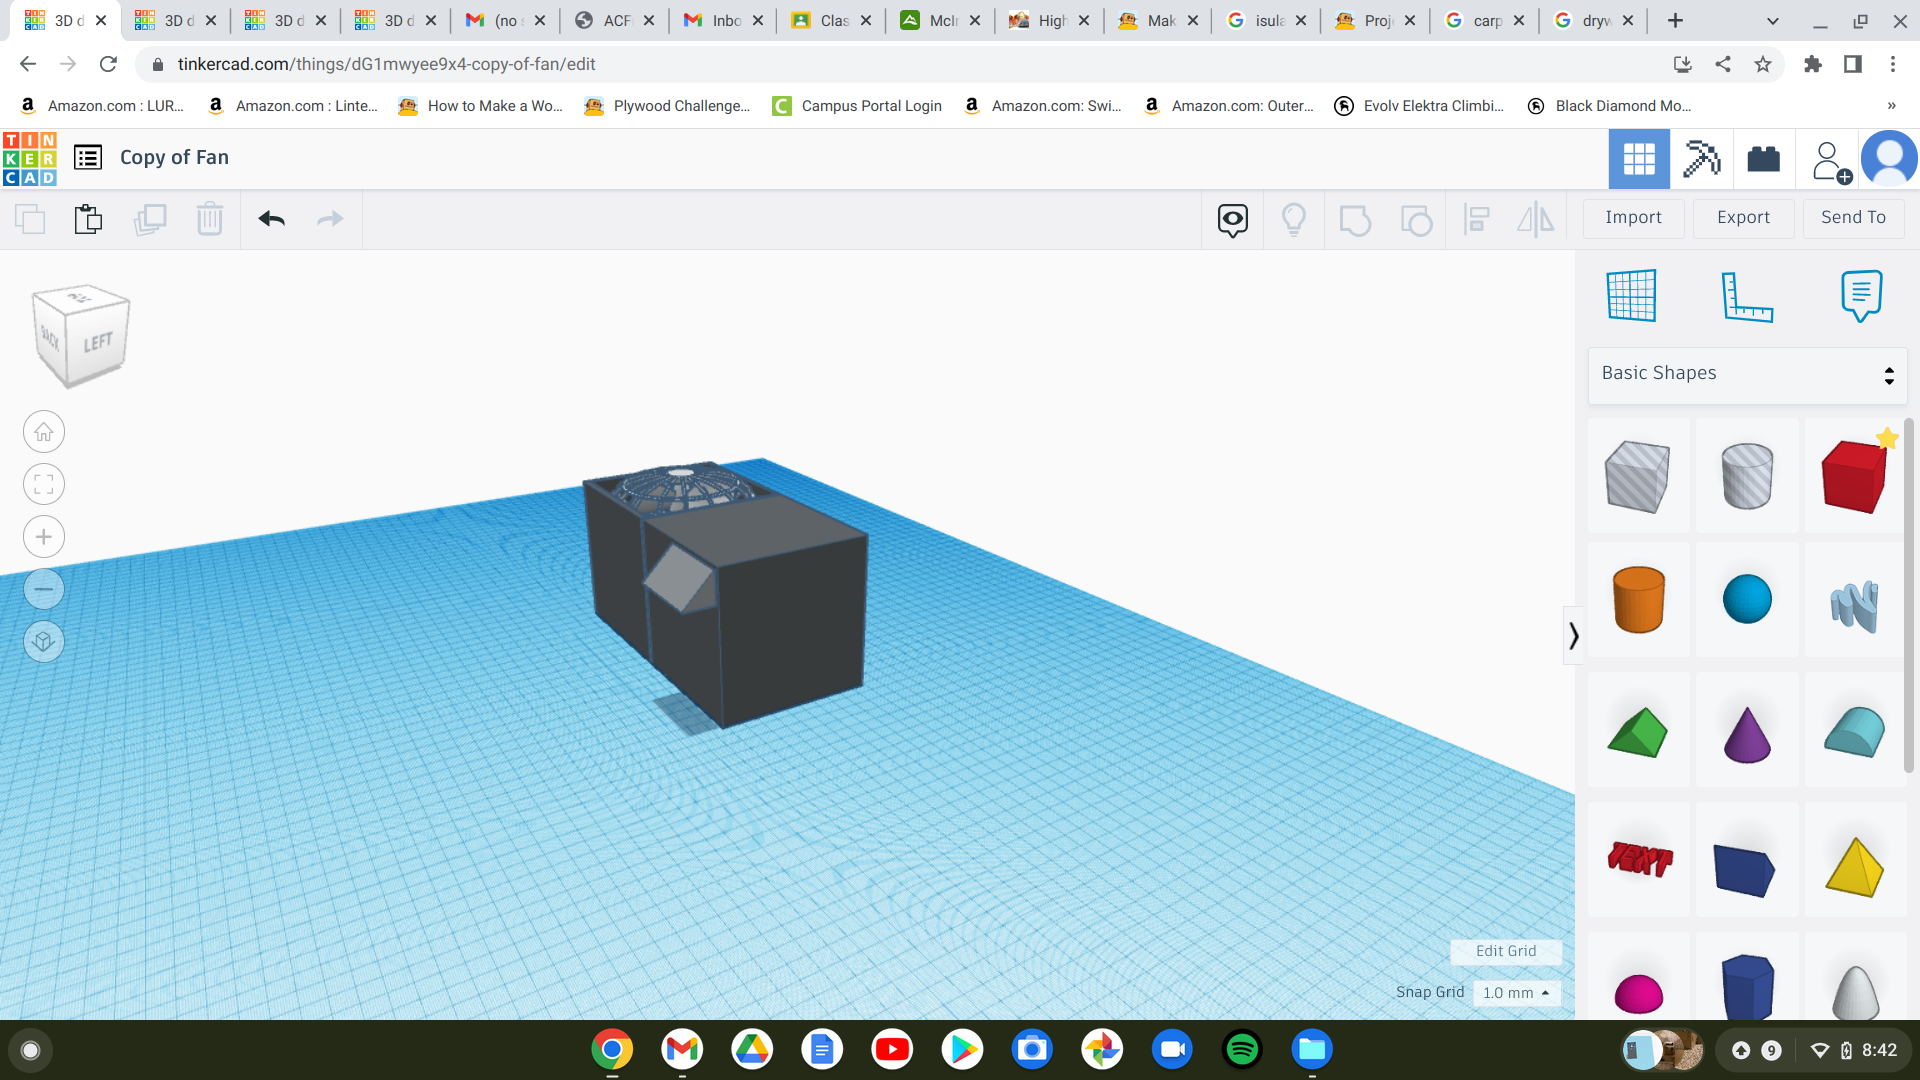This screenshot has width=1920, height=1080.
Task: Open the Basic Shapes dropdown
Action: click(x=1747, y=374)
